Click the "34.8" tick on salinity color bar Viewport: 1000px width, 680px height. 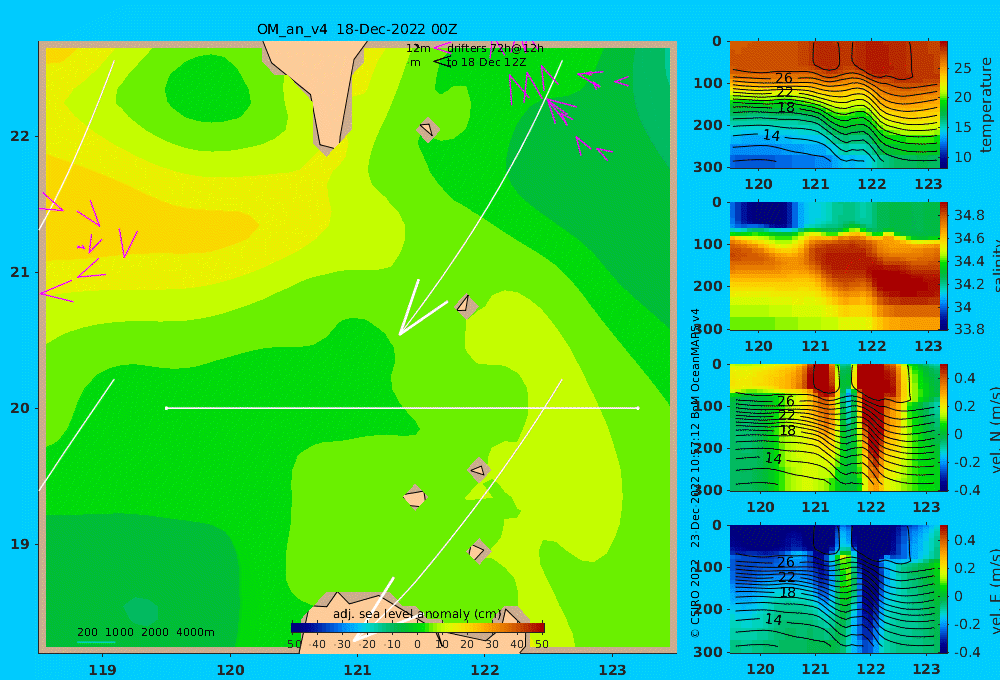969,215
